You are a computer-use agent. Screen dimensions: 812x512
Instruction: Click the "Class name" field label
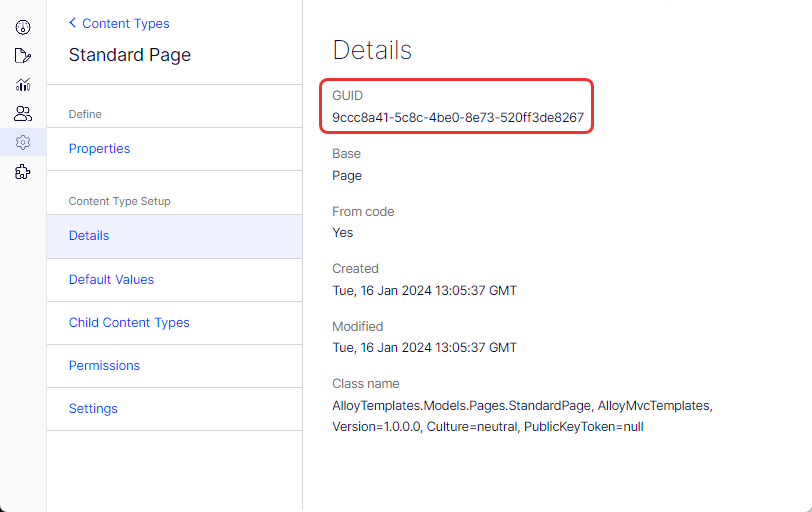point(366,384)
